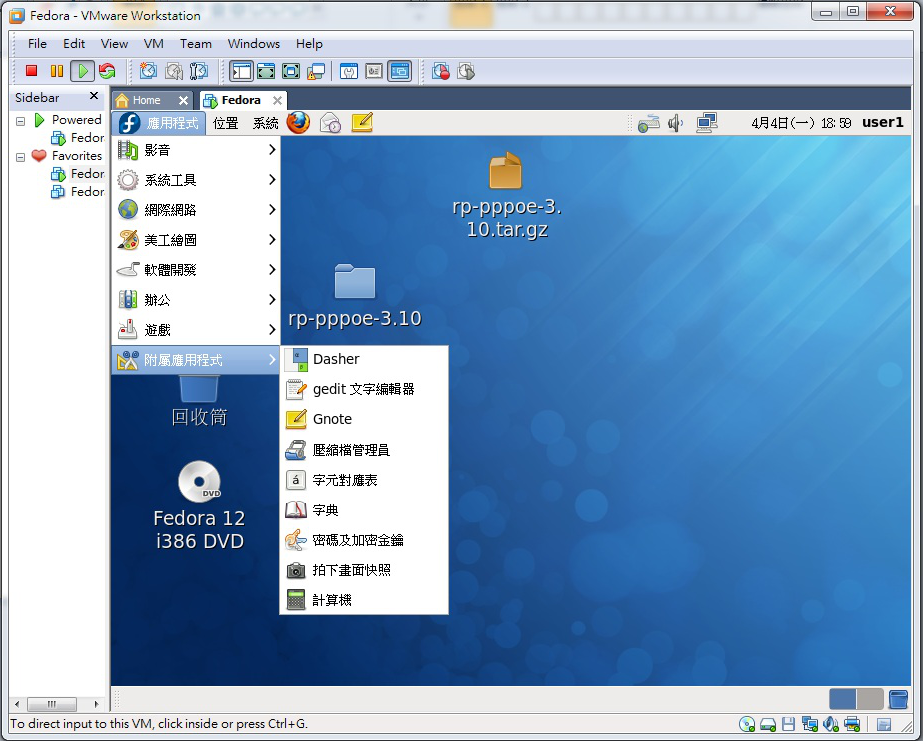Click the Revert to snapshot icon
923x741 pixels.
point(174,71)
